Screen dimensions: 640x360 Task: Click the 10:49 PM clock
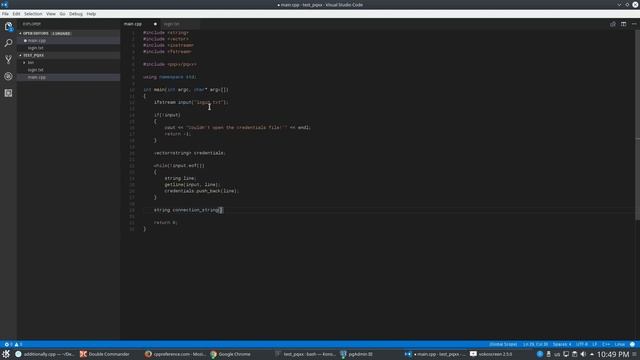pos(613,354)
